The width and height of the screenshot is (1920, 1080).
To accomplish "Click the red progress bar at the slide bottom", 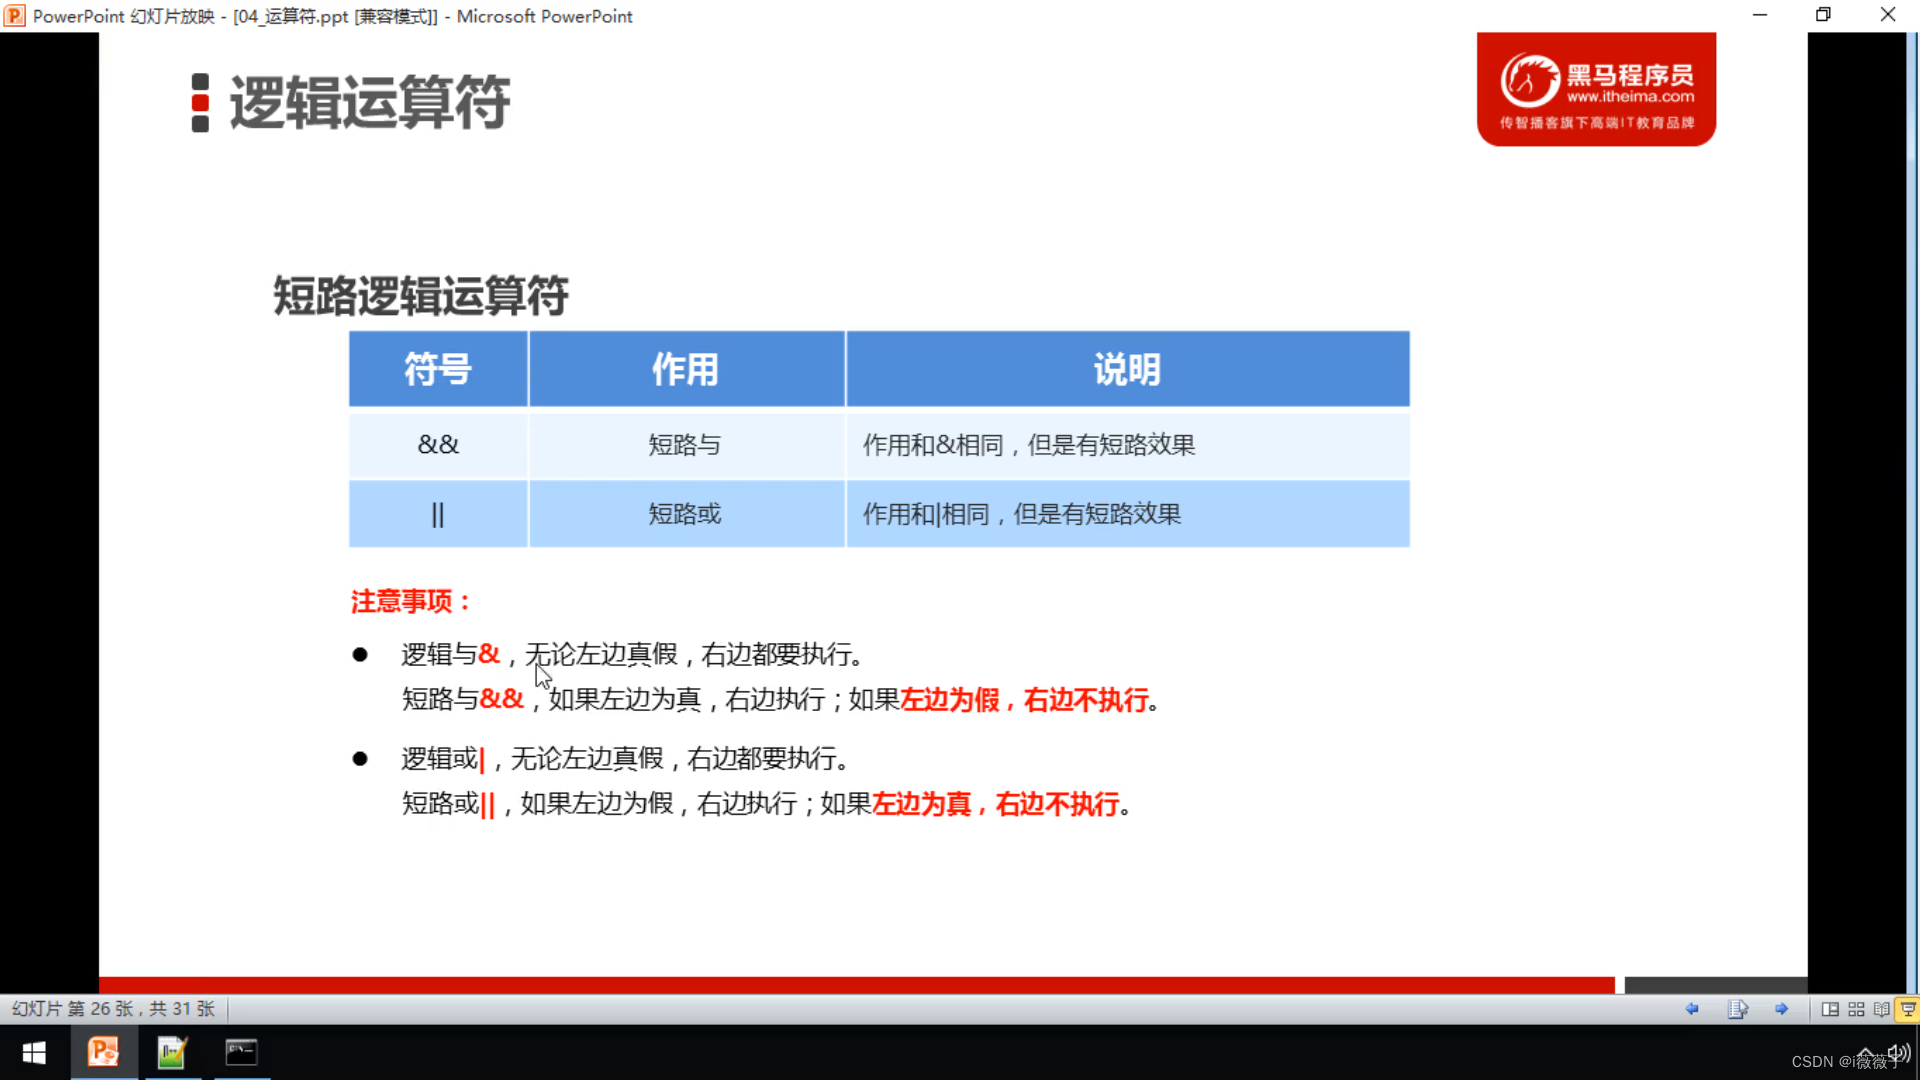I will coord(856,985).
